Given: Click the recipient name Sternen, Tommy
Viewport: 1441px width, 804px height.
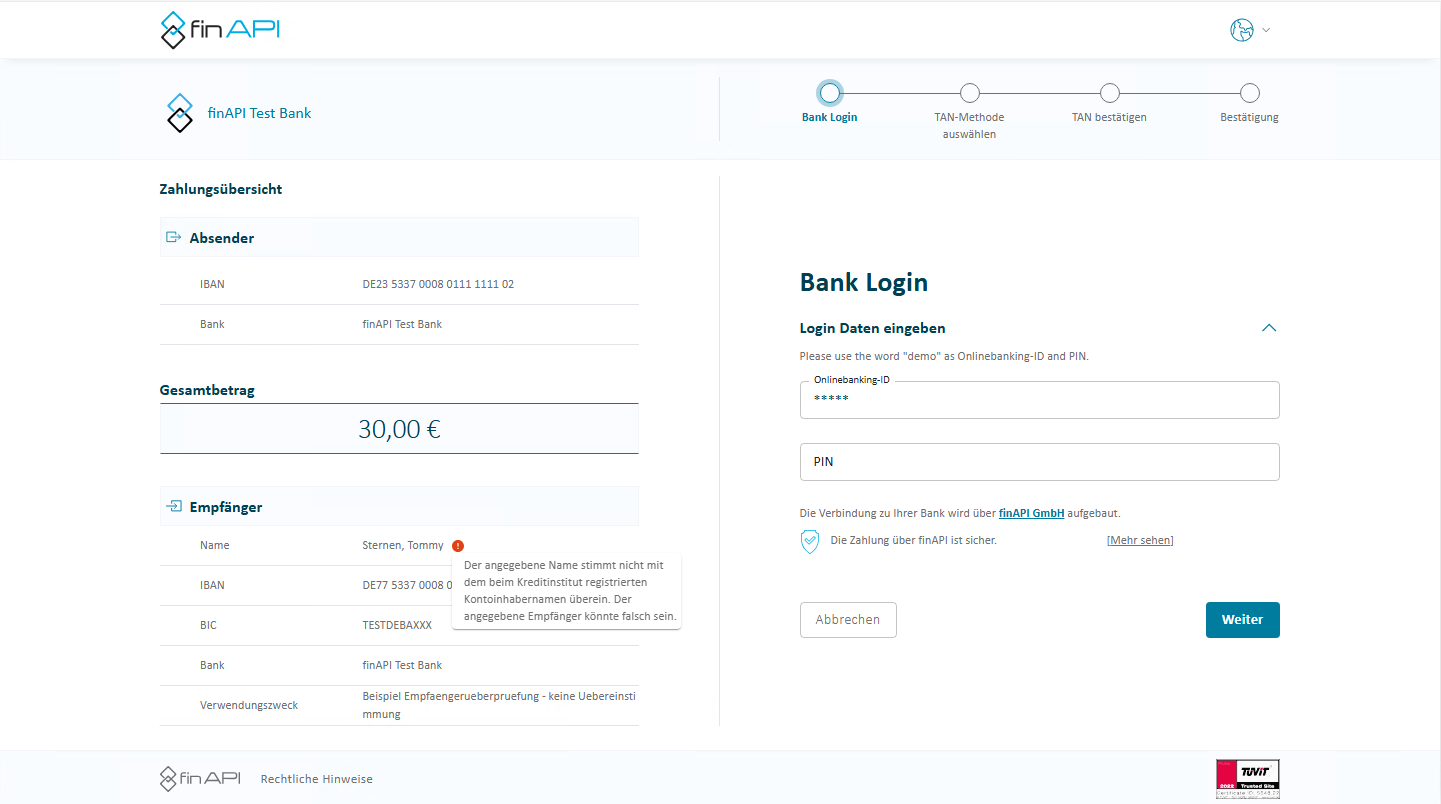Looking at the screenshot, I should (x=403, y=546).
